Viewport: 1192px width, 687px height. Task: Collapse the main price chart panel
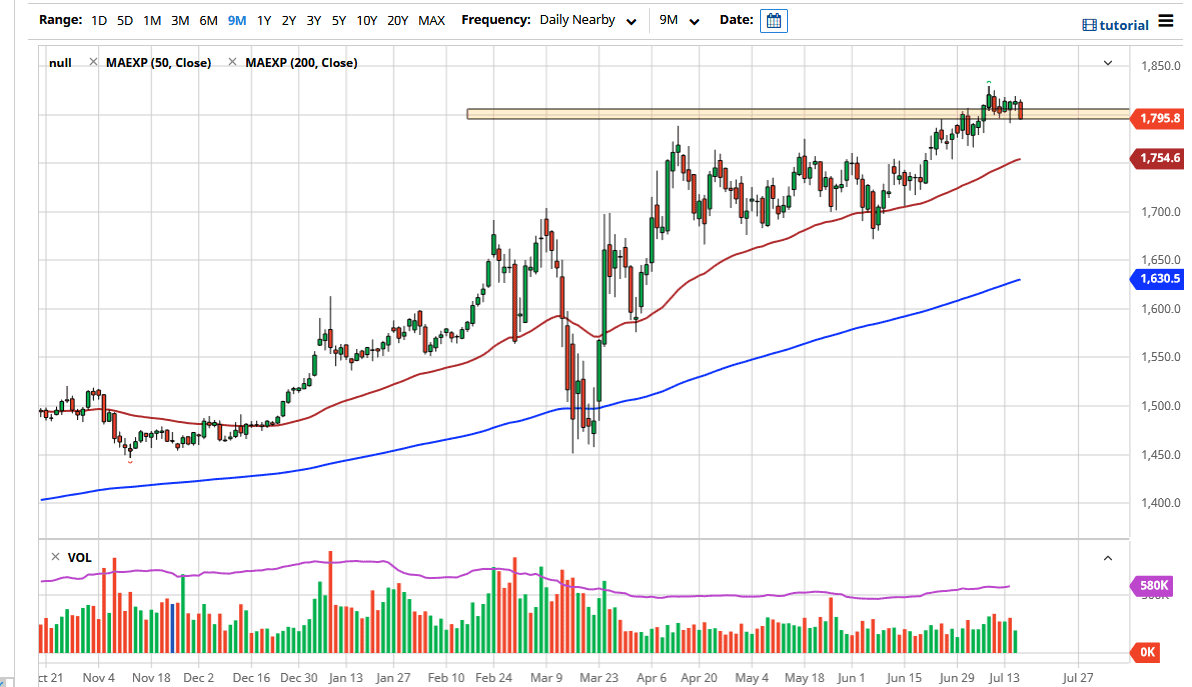pos(1107,63)
